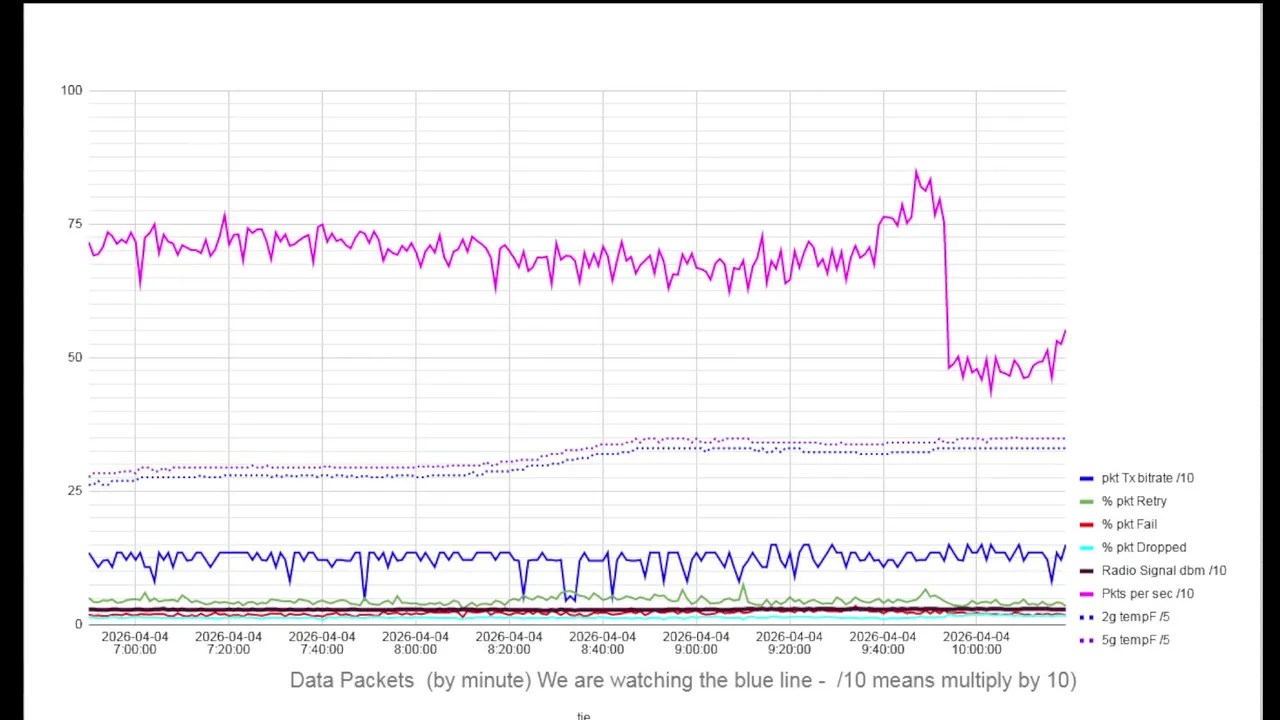Viewport: 1280px width, 720px height.
Task: Click the y-axis label 50
Action: point(75,357)
